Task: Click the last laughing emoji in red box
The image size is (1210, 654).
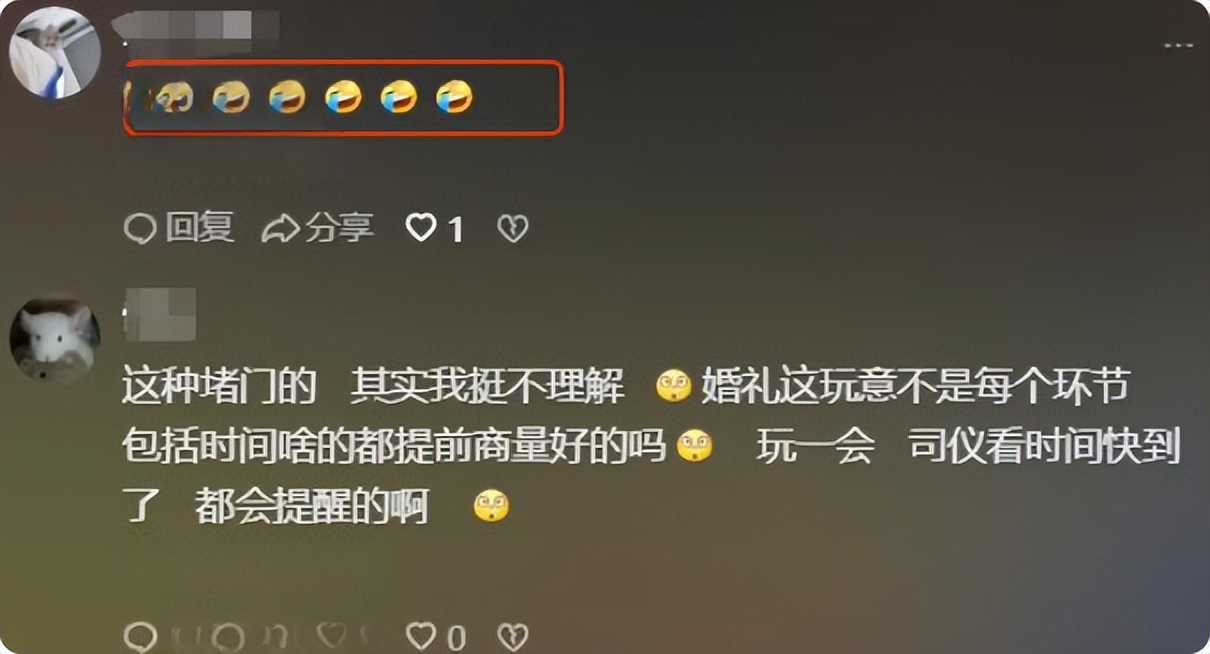Action: [455, 97]
